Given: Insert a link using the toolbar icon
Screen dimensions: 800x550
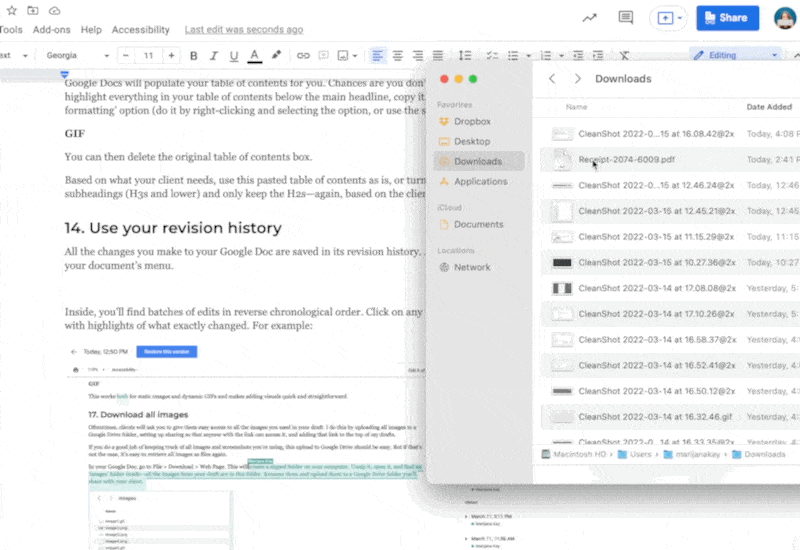Looking at the screenshot, I should [x=303, y=55].
